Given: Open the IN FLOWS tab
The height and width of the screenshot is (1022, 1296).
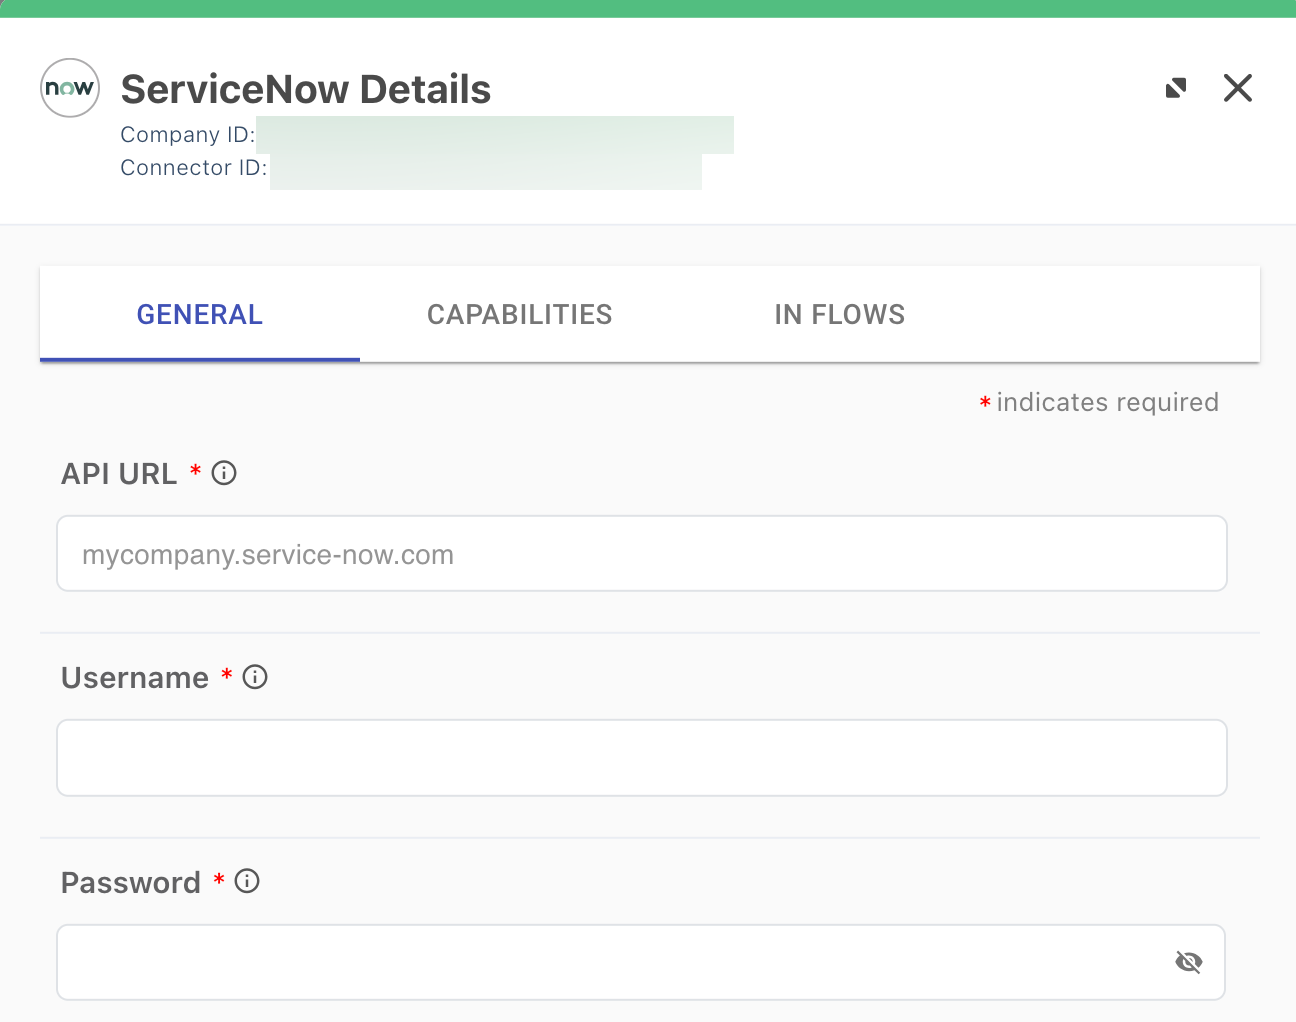Looking at the screenshot, I should click(x=839, y=314).
